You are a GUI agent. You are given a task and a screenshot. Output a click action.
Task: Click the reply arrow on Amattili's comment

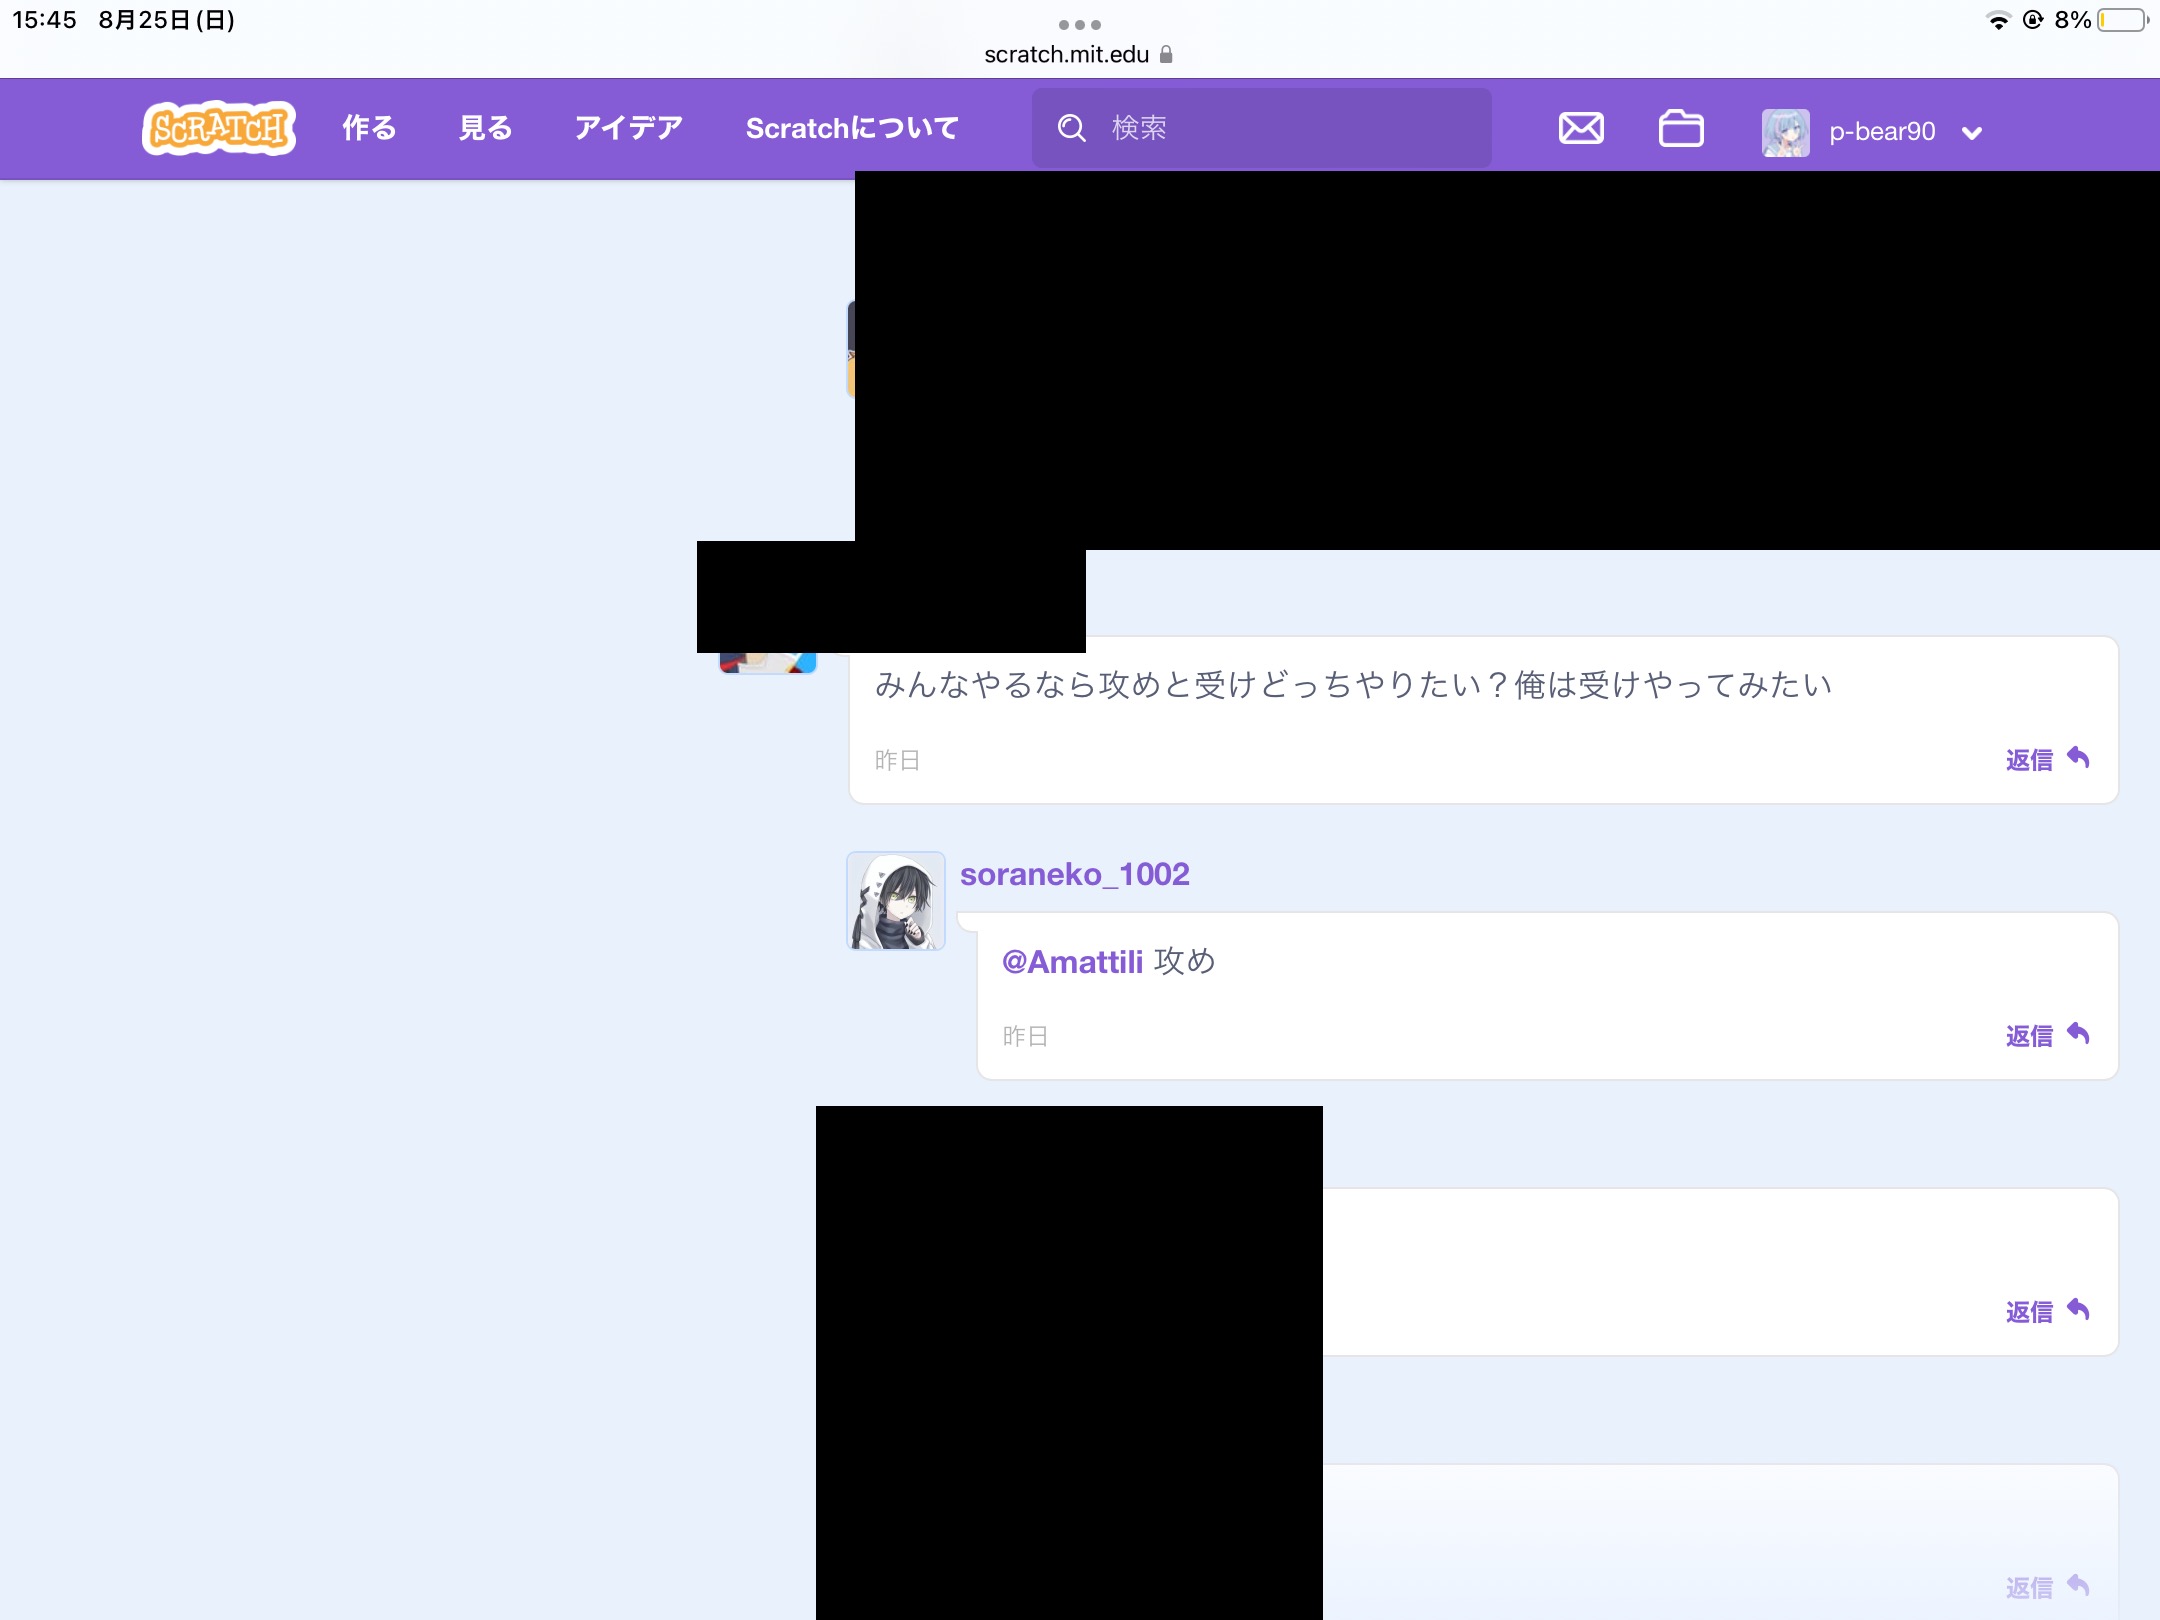[x=2078, y=758]
